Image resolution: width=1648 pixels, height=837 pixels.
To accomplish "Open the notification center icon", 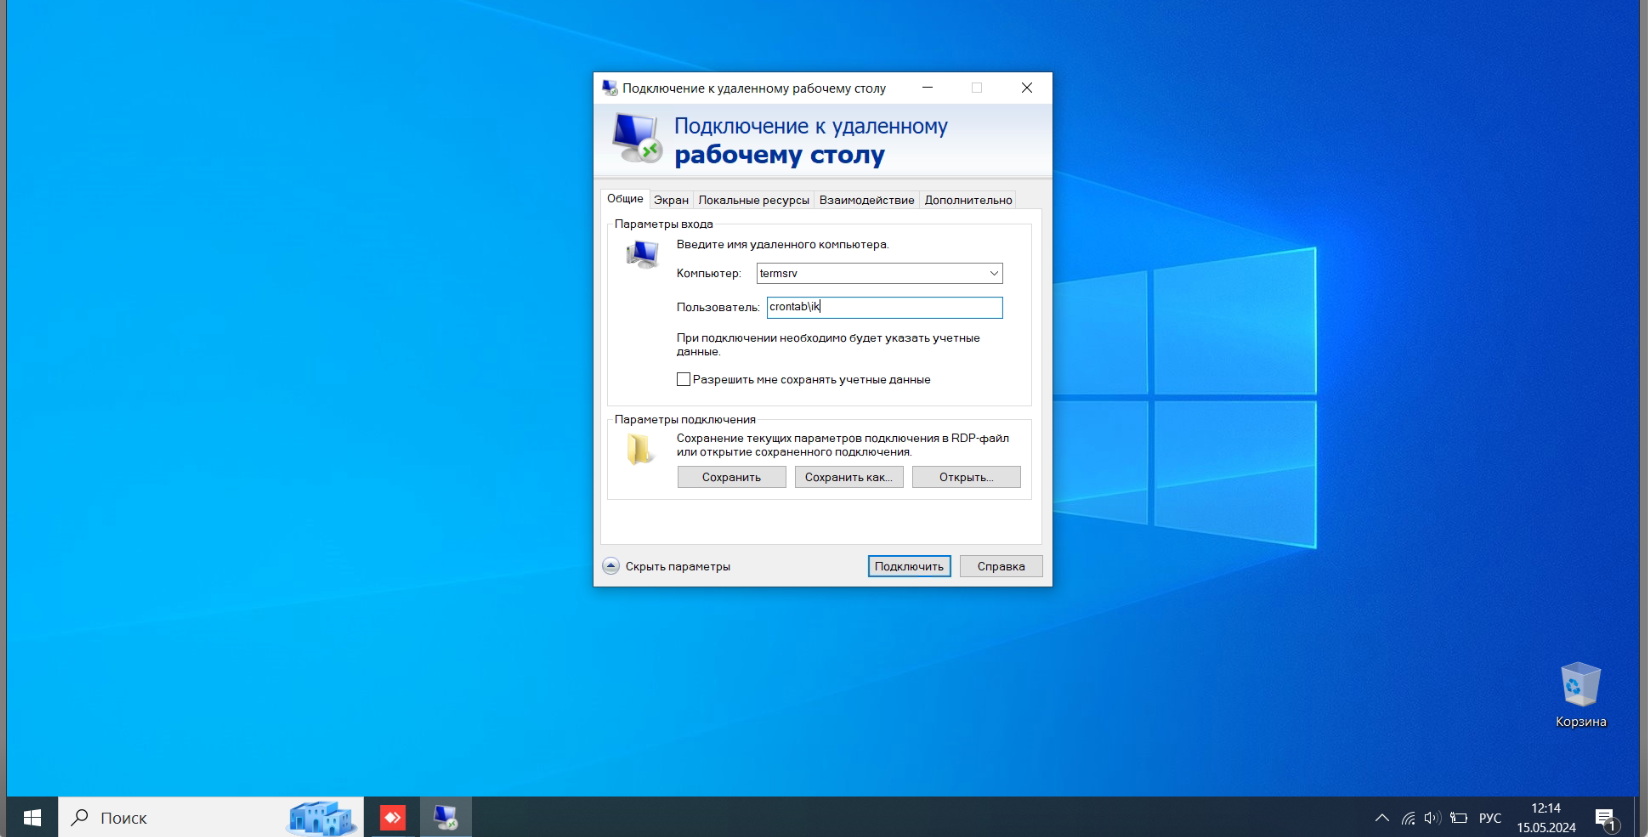I will click(x=1605, y=818).
